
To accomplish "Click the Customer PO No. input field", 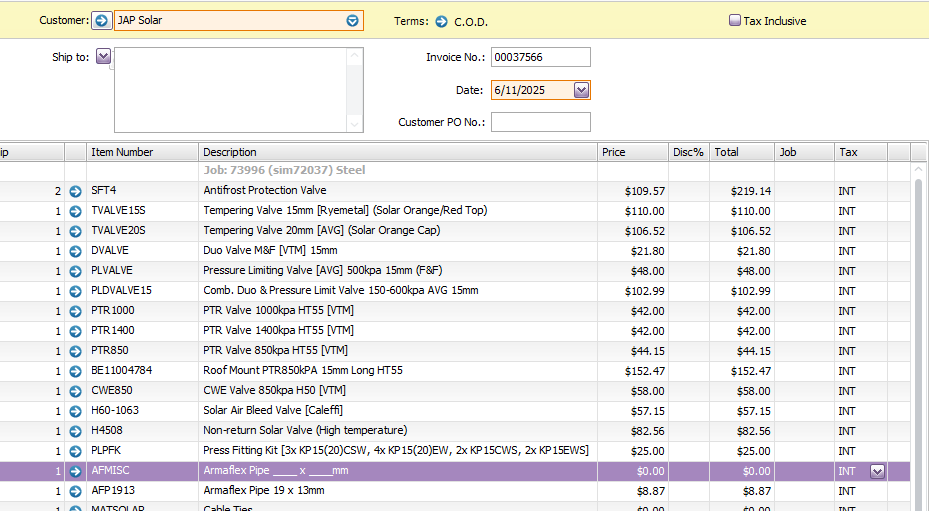I will point(540,122).
